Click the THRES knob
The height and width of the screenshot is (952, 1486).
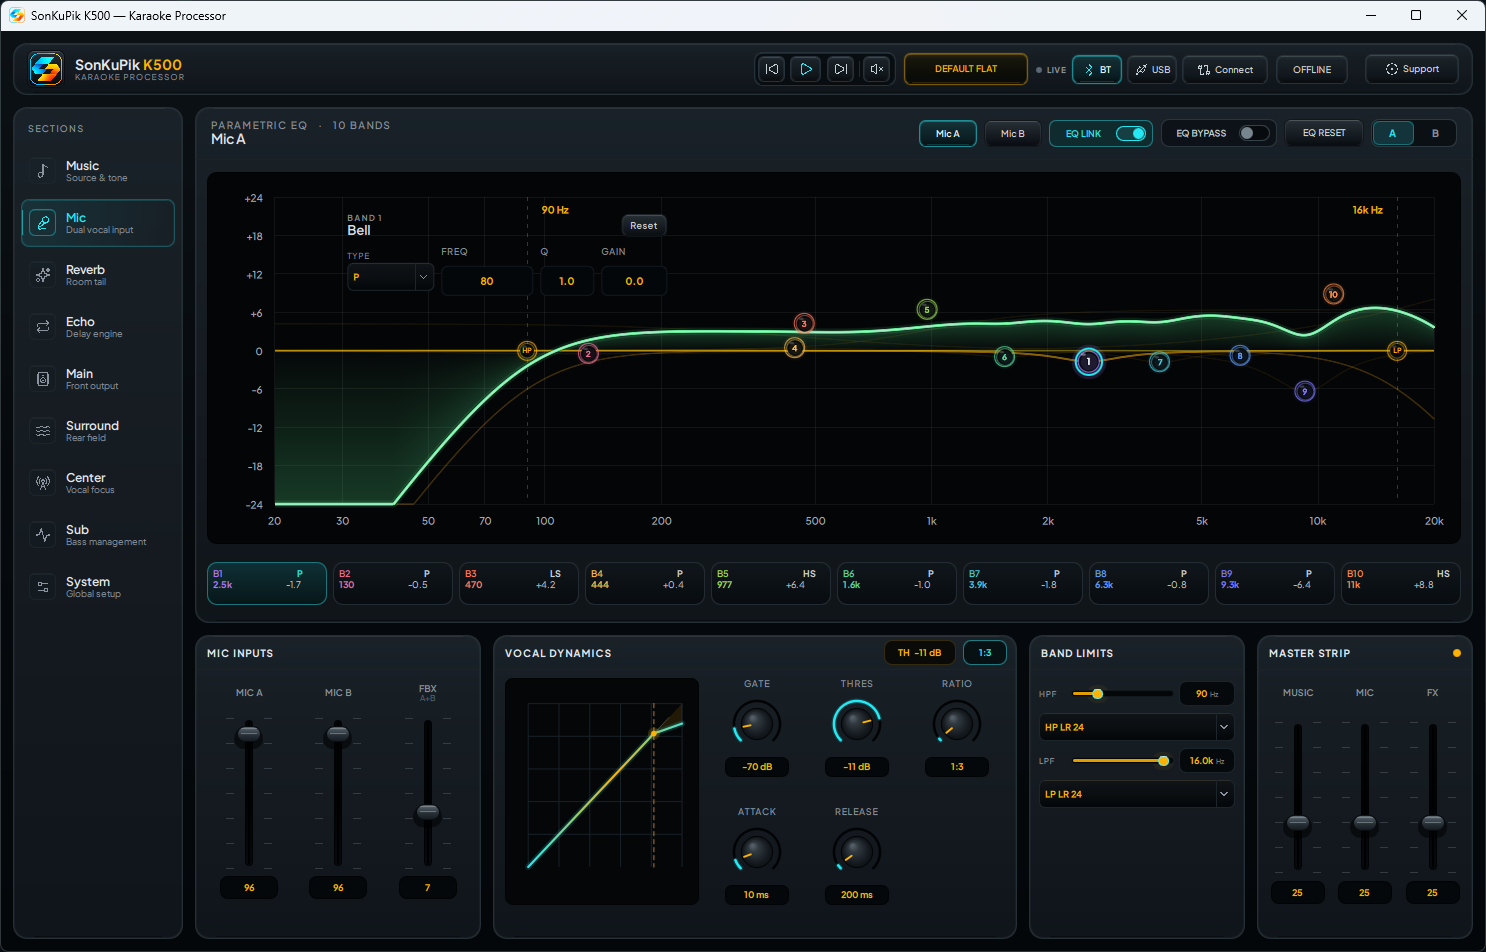point(857,722)
